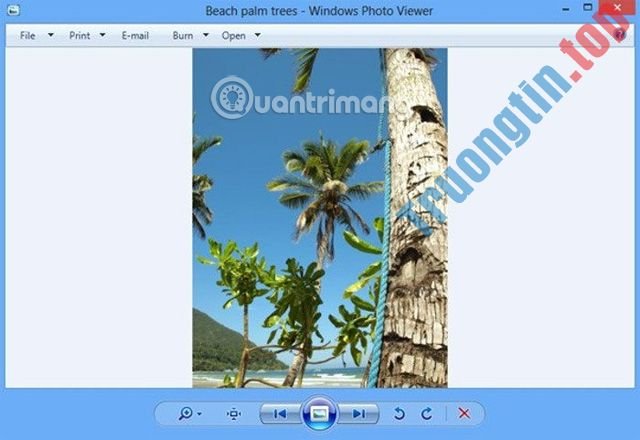Rotate photo counterclockwise

[x=400, y=414]
